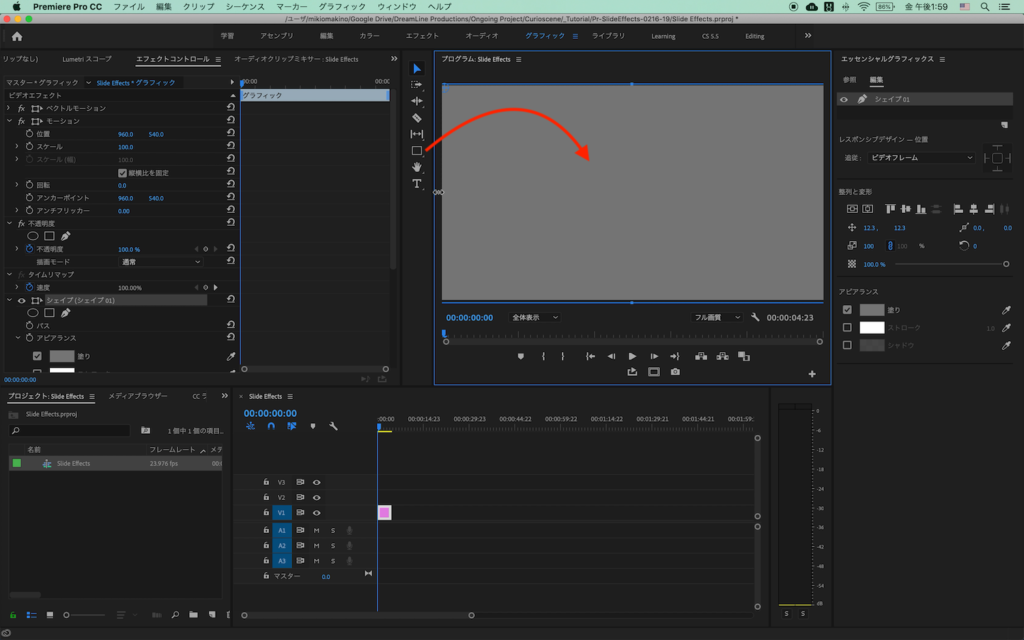Toggle V2 track output eye icon

click(316, 497)
